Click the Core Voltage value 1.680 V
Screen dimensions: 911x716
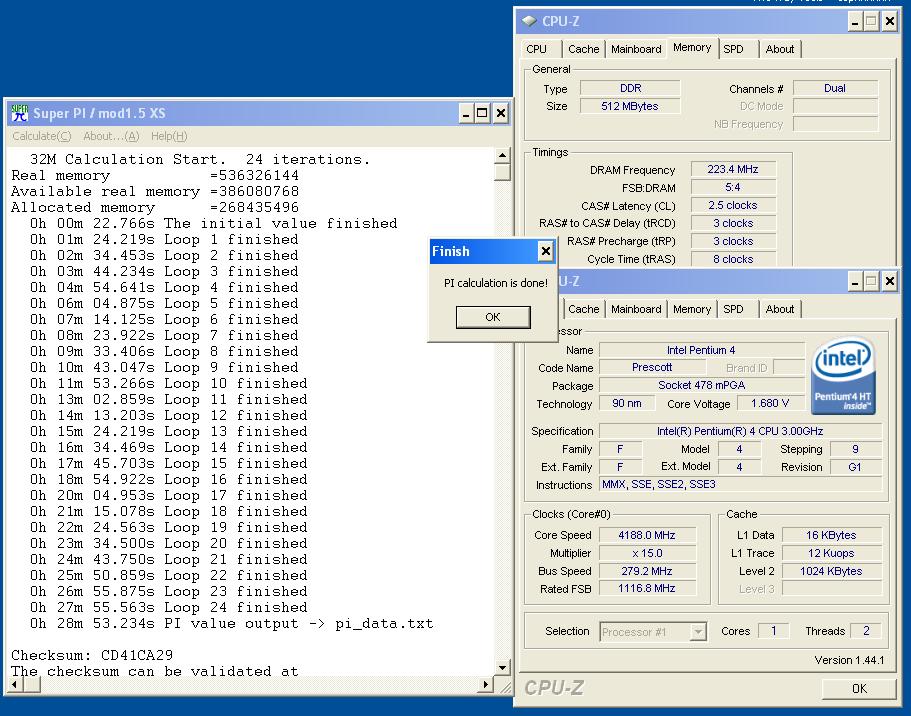coord(770,403)
